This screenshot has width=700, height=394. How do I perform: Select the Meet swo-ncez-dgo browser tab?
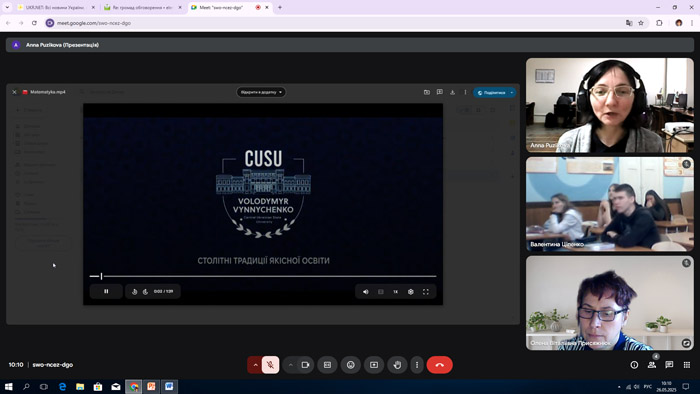click(230, 8)
